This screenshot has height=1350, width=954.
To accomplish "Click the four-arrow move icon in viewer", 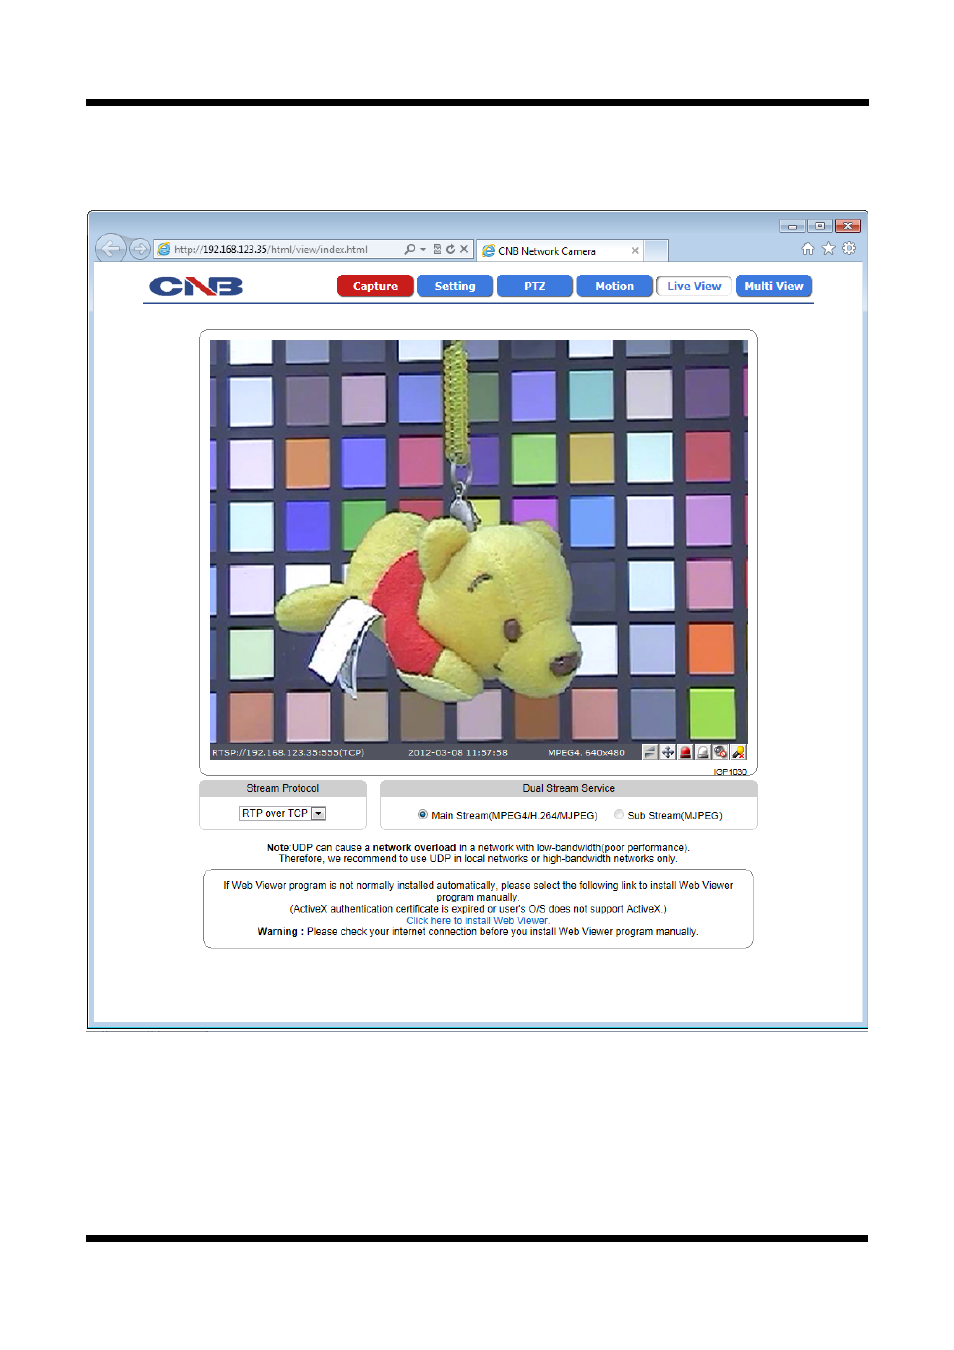I will 668,752.
